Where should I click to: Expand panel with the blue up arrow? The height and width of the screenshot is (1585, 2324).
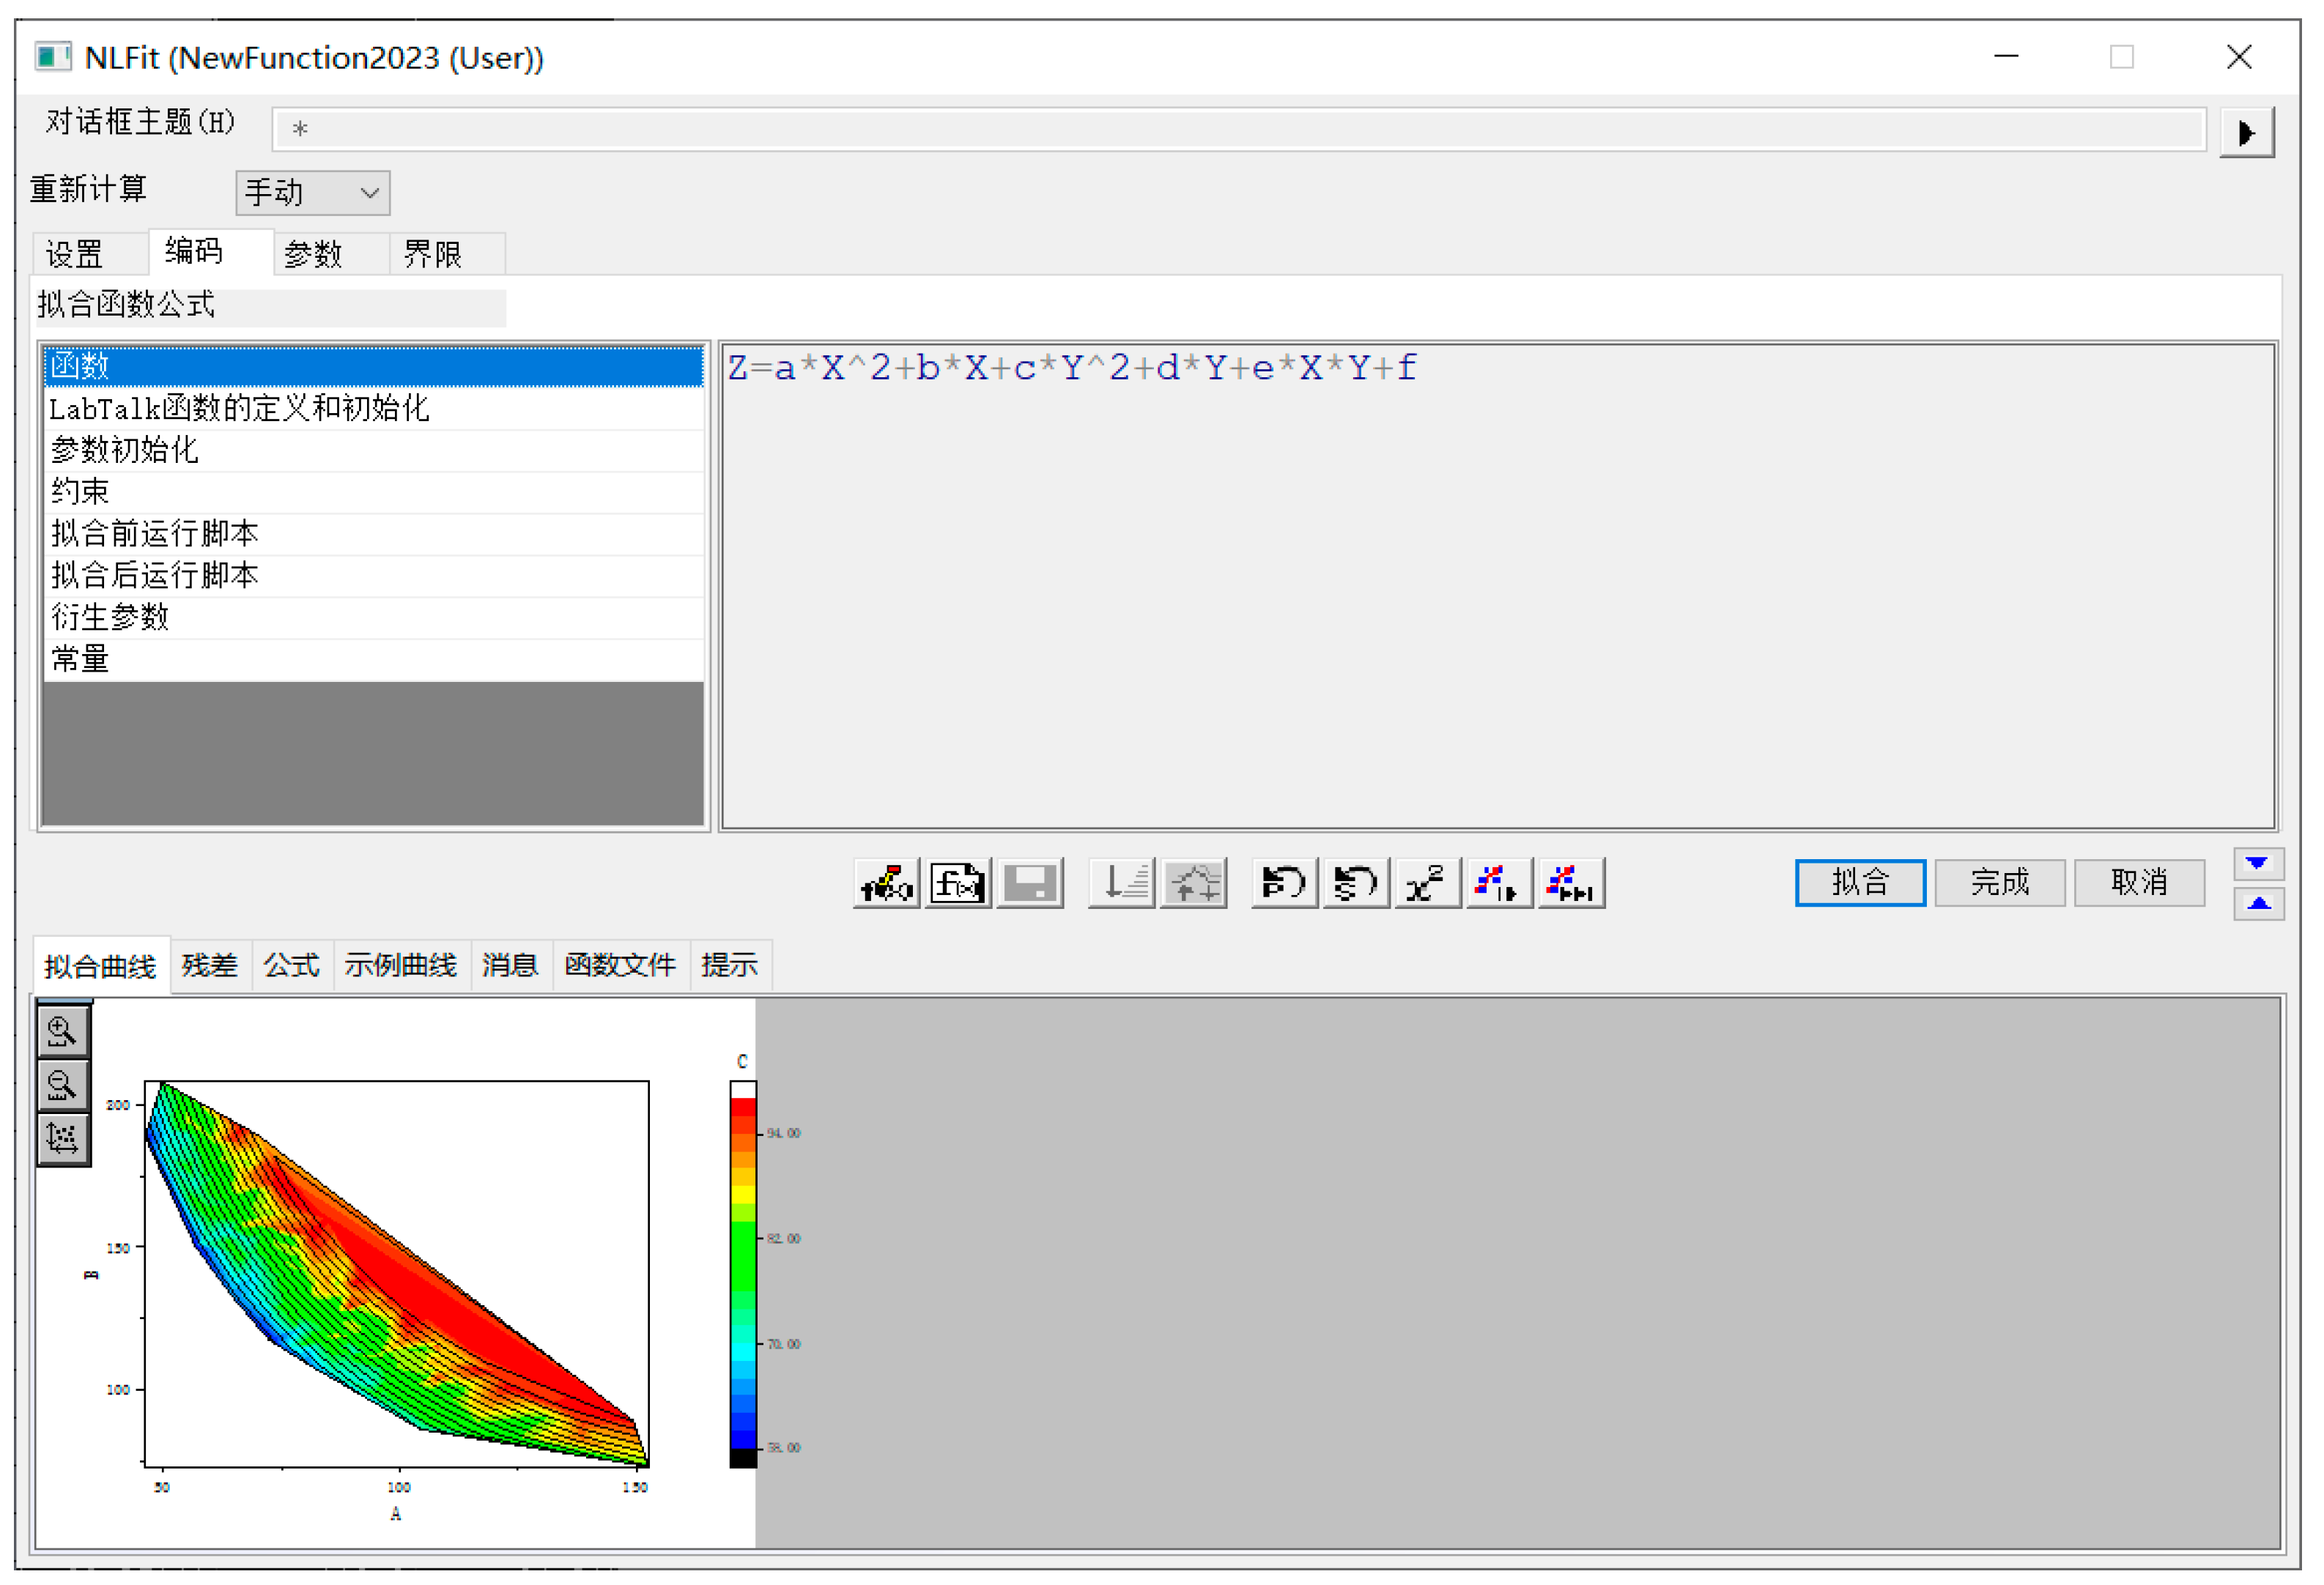[x=2257, y=904]
